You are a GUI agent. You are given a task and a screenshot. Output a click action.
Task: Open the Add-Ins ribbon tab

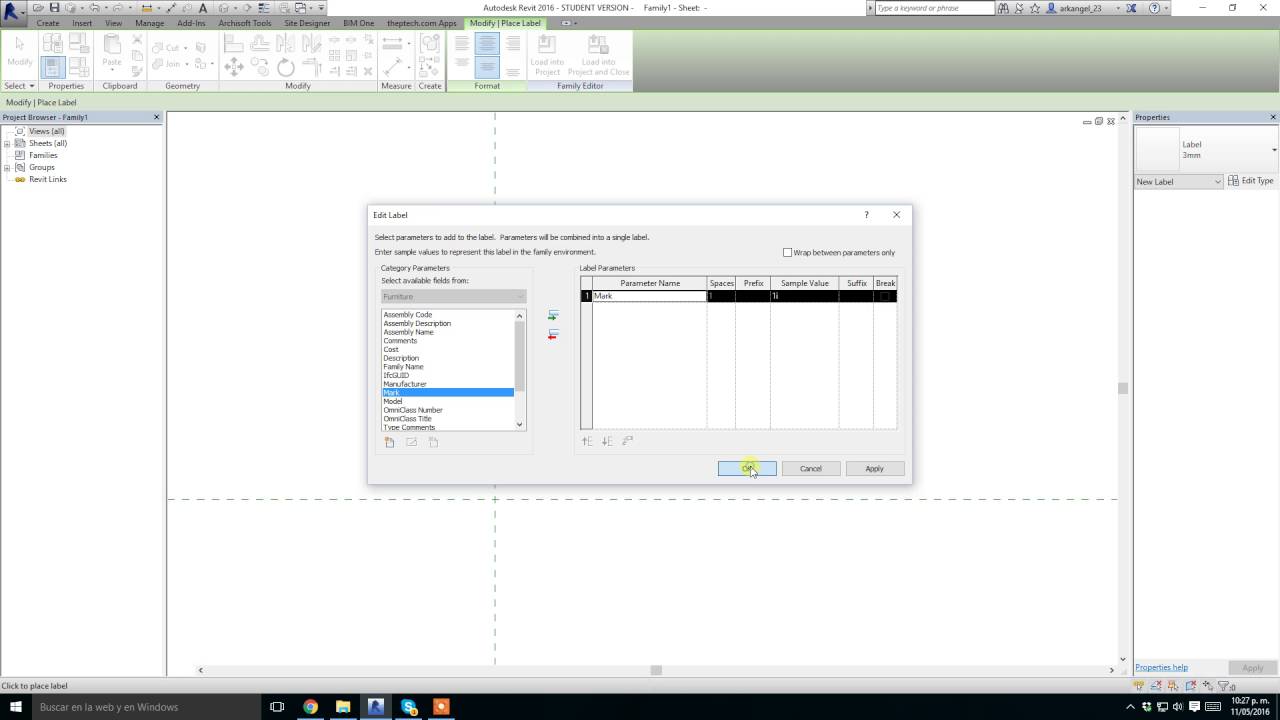coord(191,23)
